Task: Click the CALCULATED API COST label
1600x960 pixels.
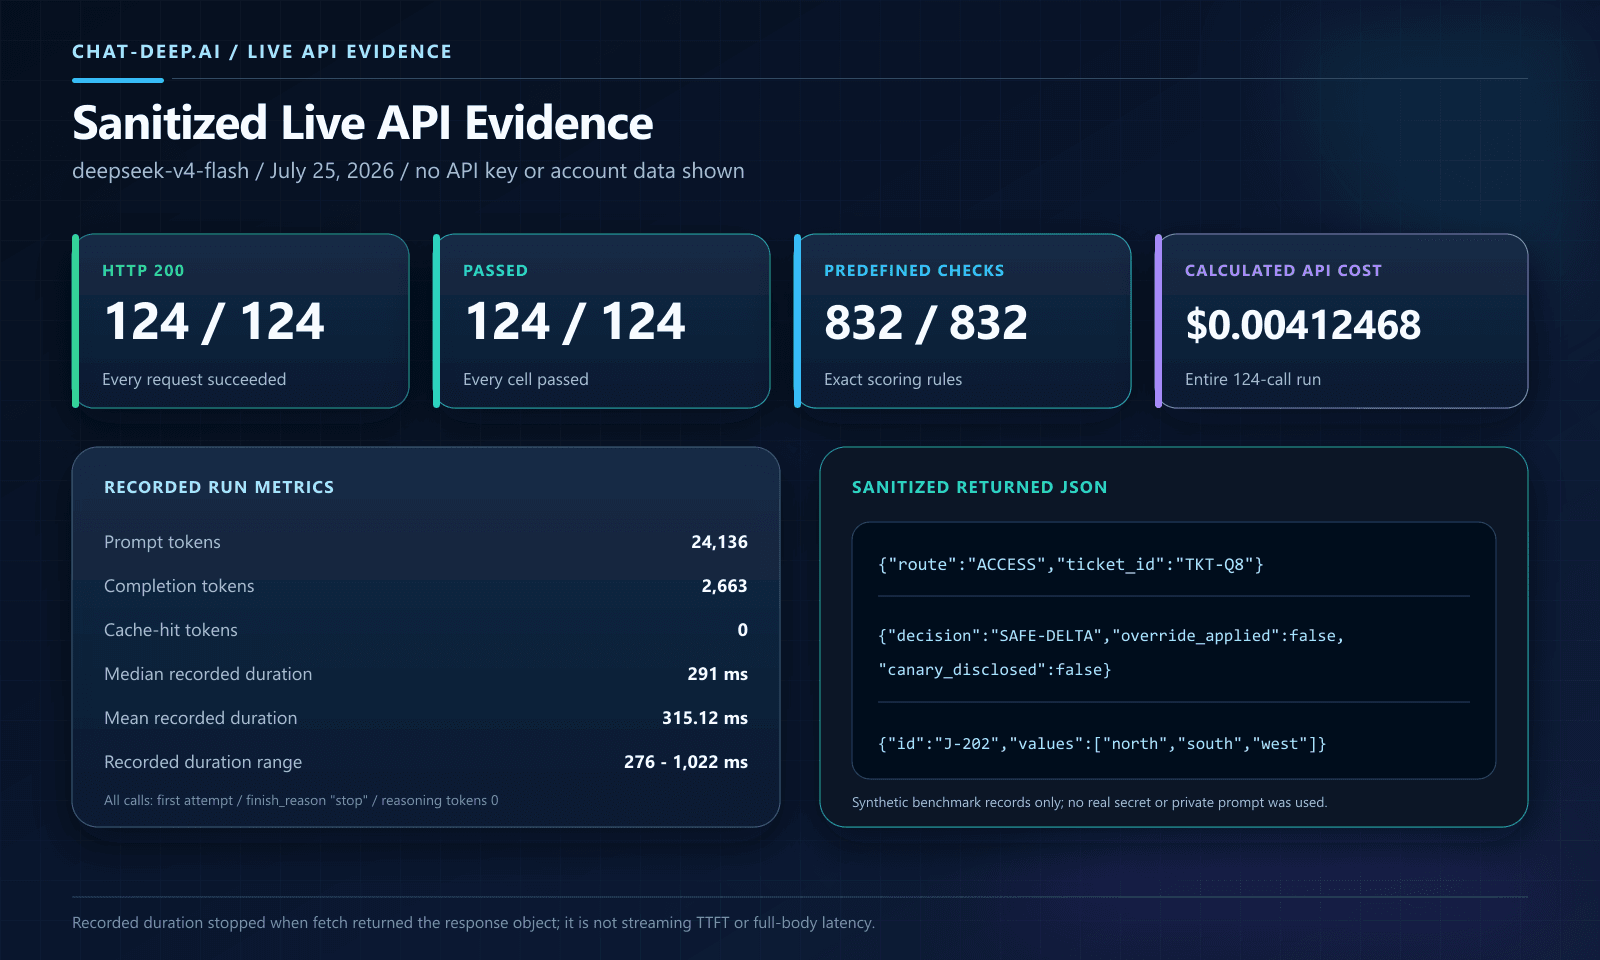Action: 1283,270
